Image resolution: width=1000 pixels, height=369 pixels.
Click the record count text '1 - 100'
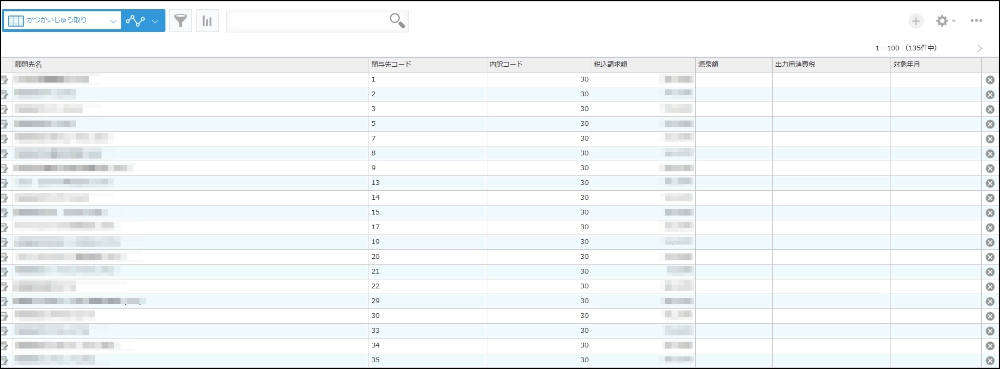pos(887,48)
